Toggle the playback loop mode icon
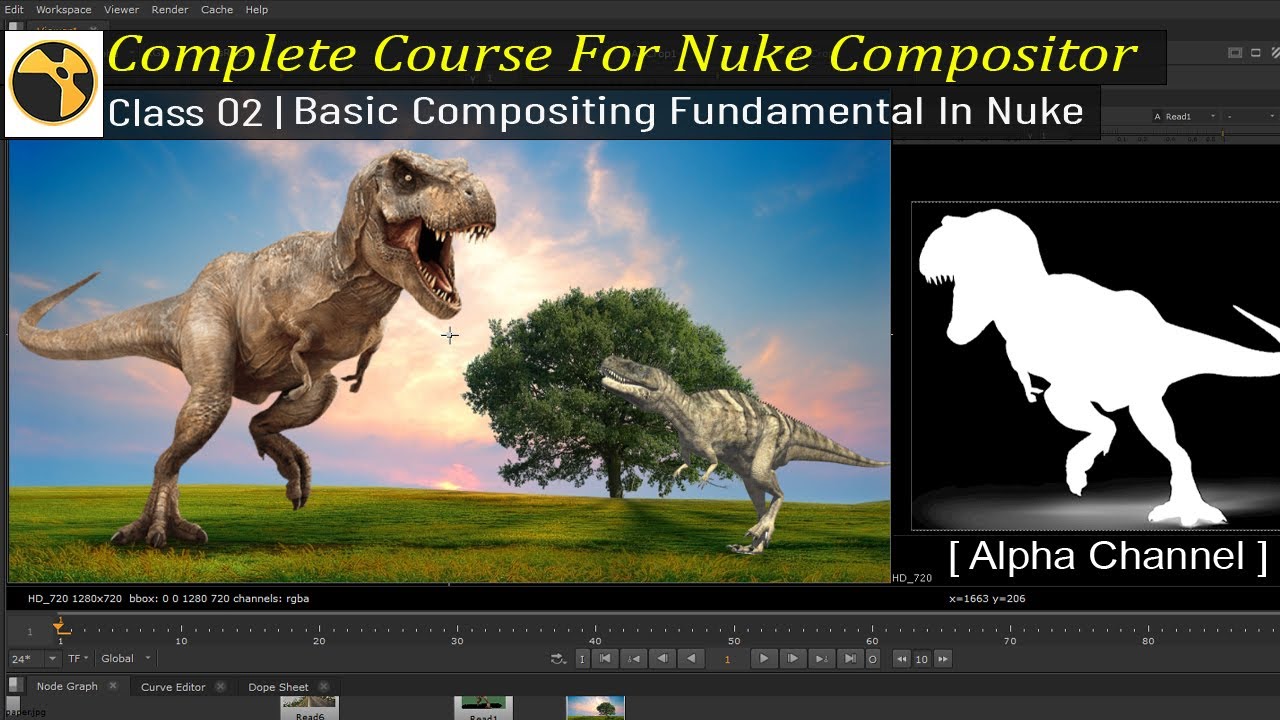Viewport: 1280px width, 720px height. pyautogui.click(x=558, y=658)
